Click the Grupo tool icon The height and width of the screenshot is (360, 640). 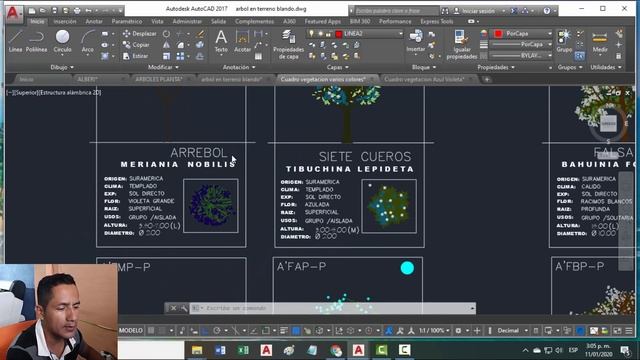[x=564, y=41]
